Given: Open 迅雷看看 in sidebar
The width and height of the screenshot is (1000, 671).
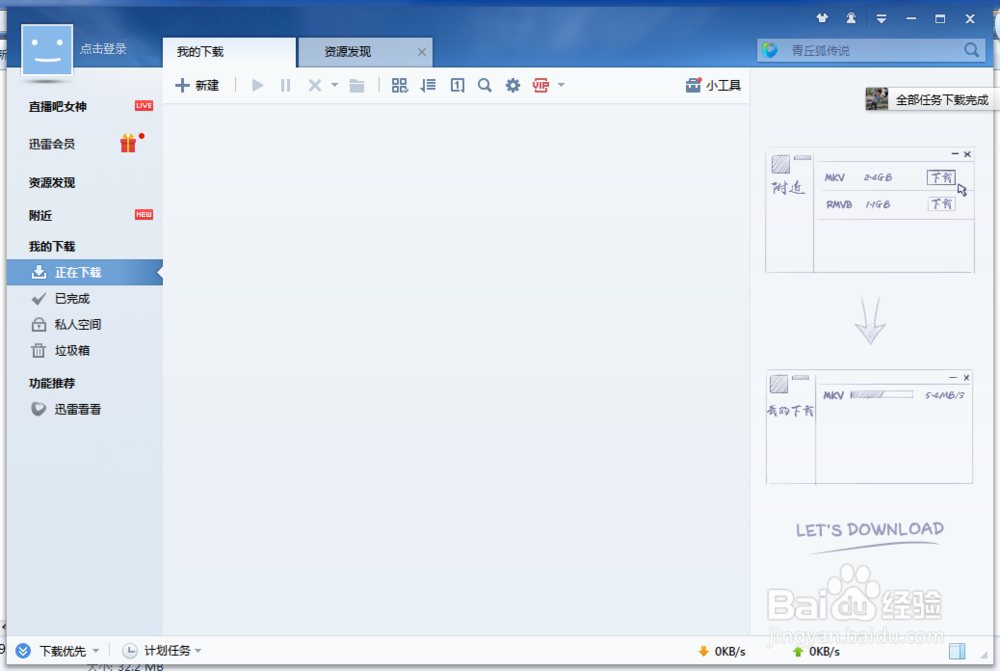Looking at the screenshot, I should click(78, 409).
